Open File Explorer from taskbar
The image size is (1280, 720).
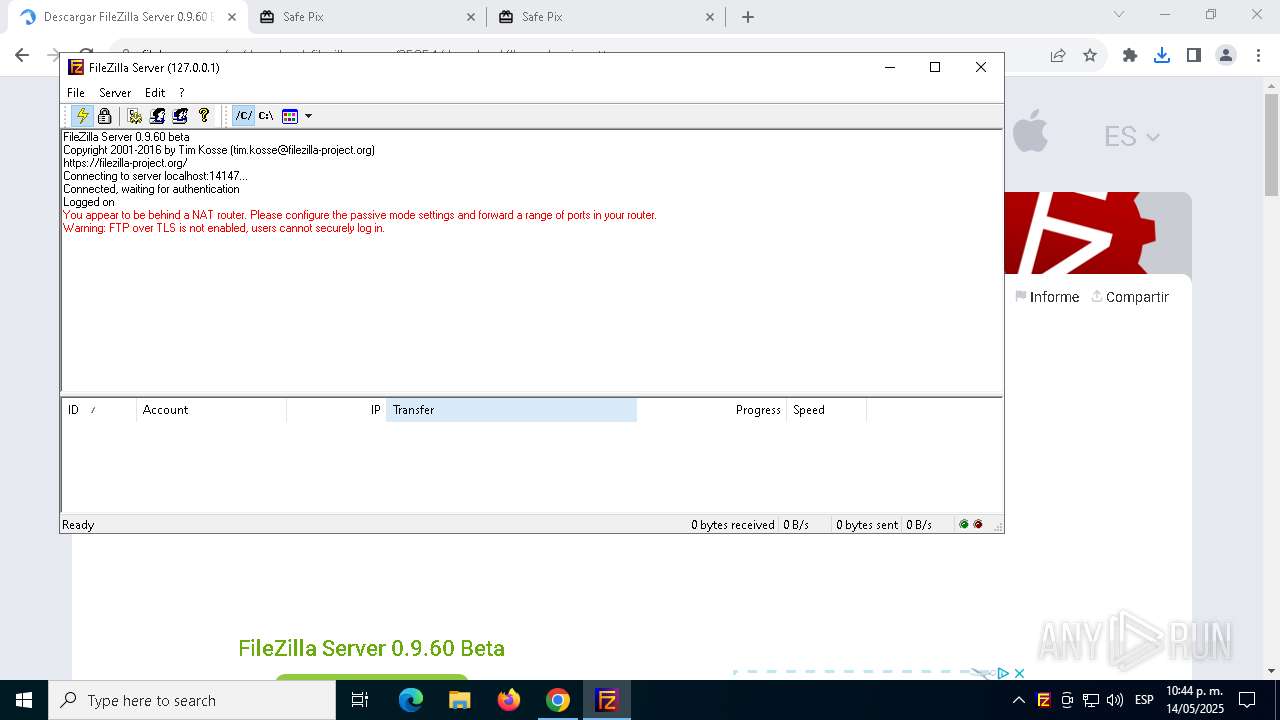pos(459,700)
